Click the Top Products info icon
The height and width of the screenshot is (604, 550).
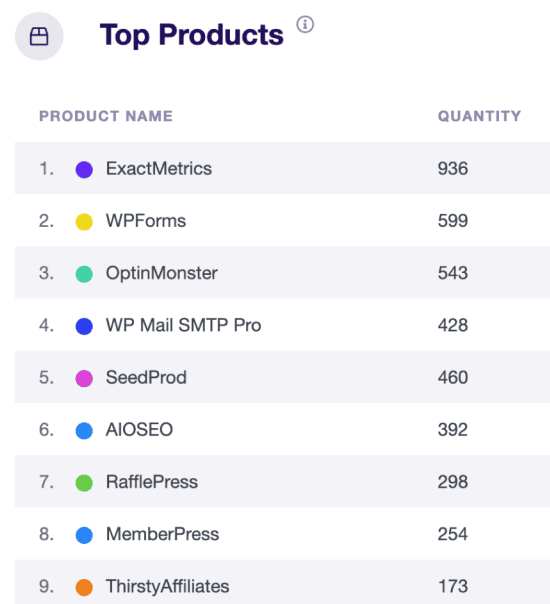pos(305,25)
